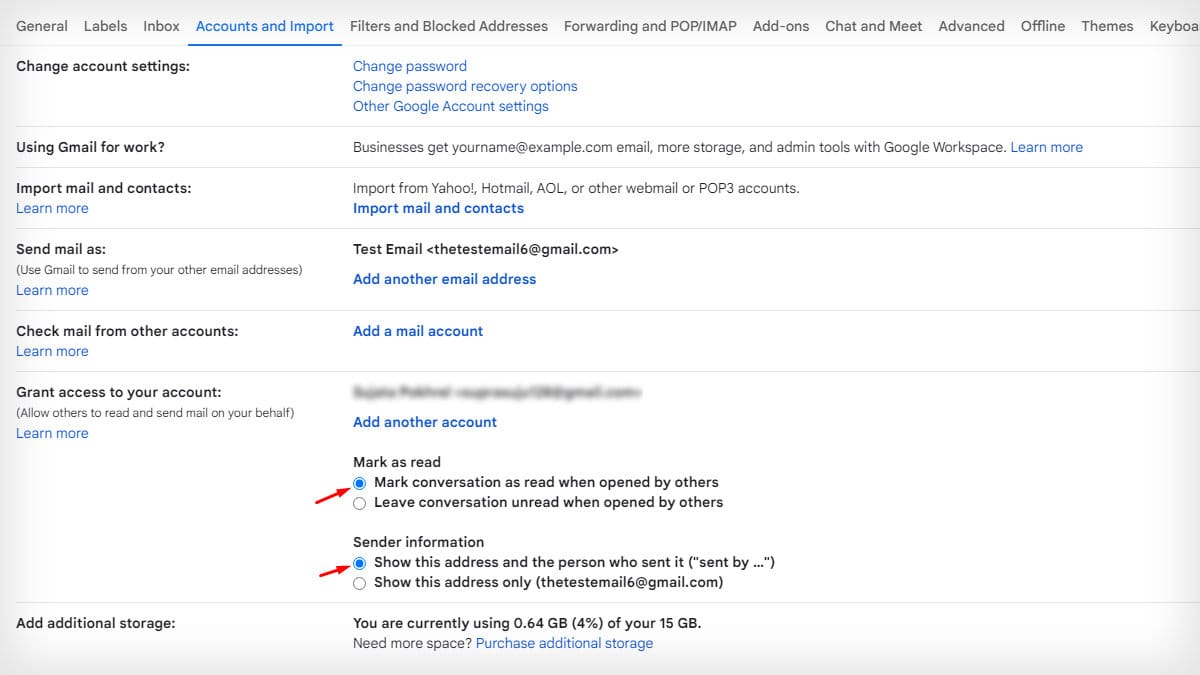
Task: Add another email address for sending
Action: [444, 279]
